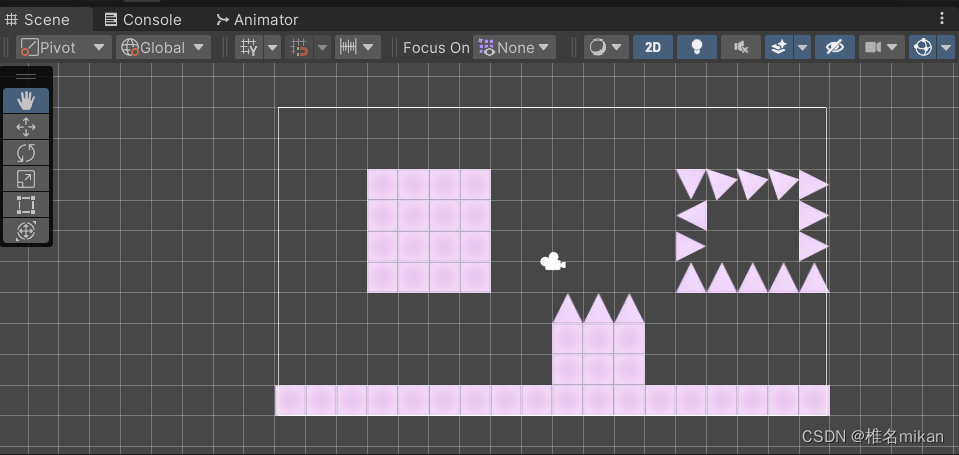Expand the effects dropdown arrow
Viewport: 959px width, 455px height.
pyautogui.click(x=802, y=47)
